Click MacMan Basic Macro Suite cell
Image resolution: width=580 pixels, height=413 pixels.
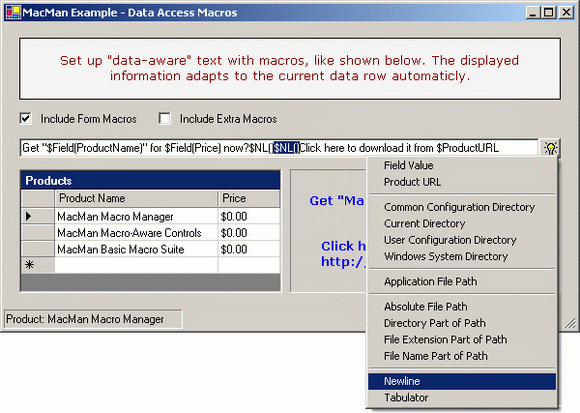click(x=136, y=249)
